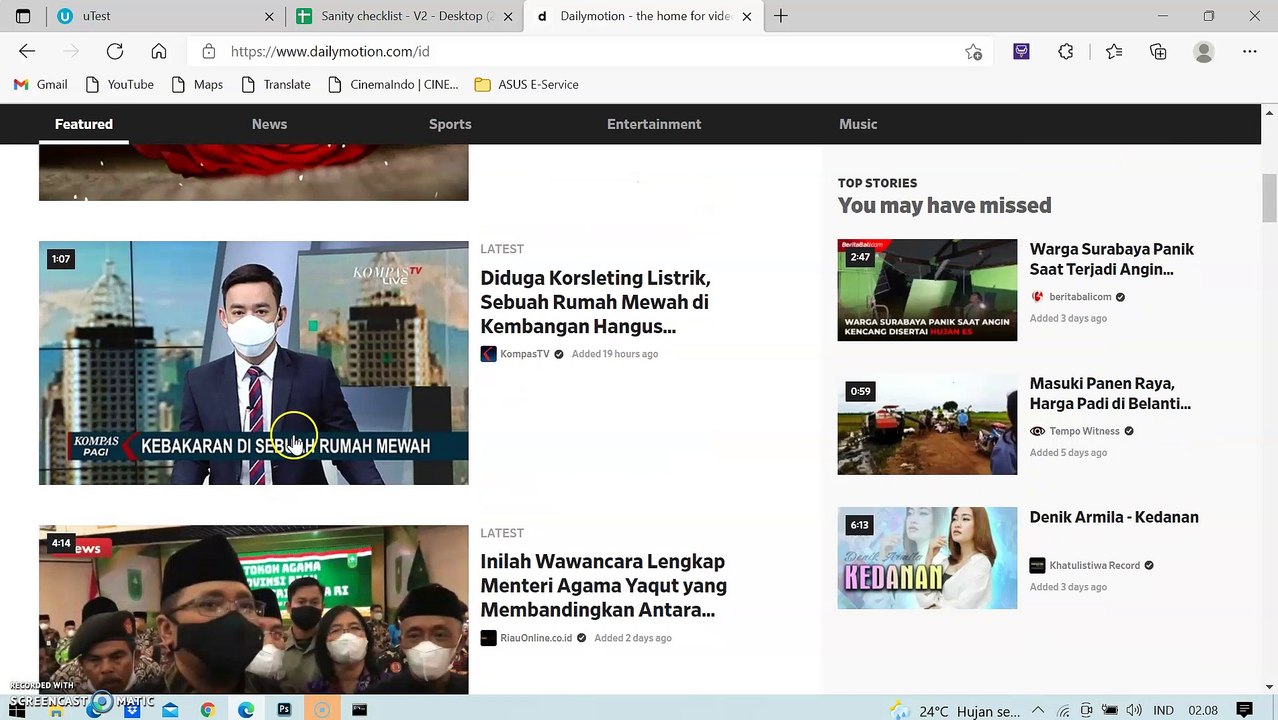Click the partially visible top video thumbnail
The width and height of the screenshot is (1278, 720).
click(x=253, y=172)
